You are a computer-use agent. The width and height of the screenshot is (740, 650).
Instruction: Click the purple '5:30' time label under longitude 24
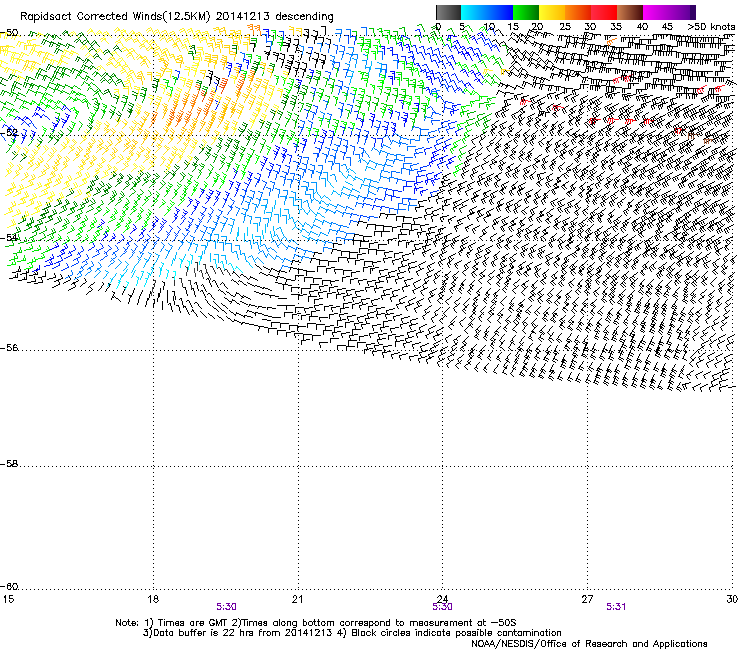(442, 607)
